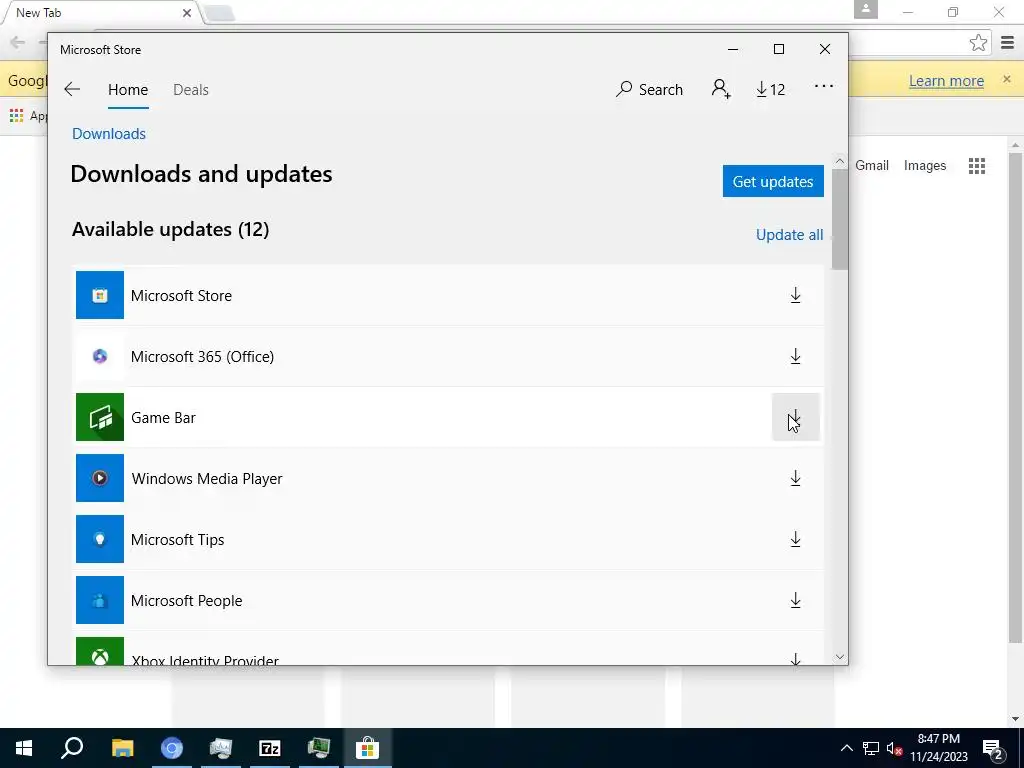Click the Update all link
This screenshot has height=768, width=1024.
790,235
